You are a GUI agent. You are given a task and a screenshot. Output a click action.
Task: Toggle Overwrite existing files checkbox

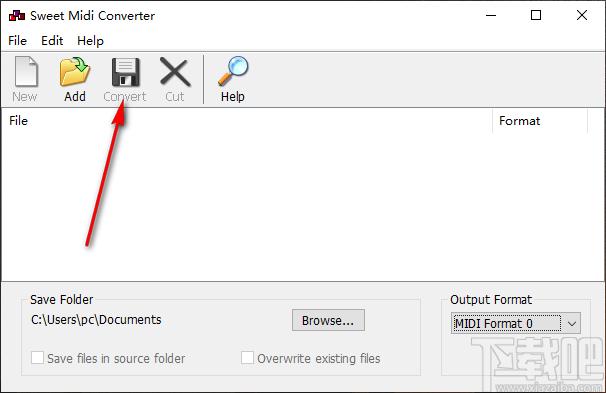tap(247, 357)
